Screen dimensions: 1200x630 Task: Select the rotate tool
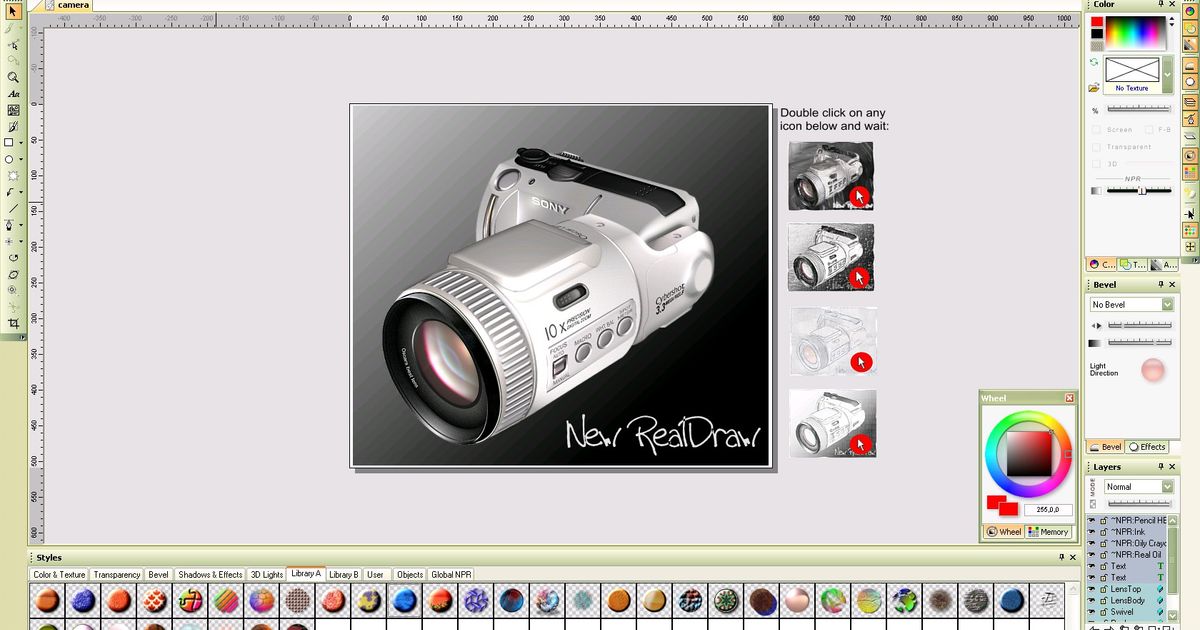(13, 257)
